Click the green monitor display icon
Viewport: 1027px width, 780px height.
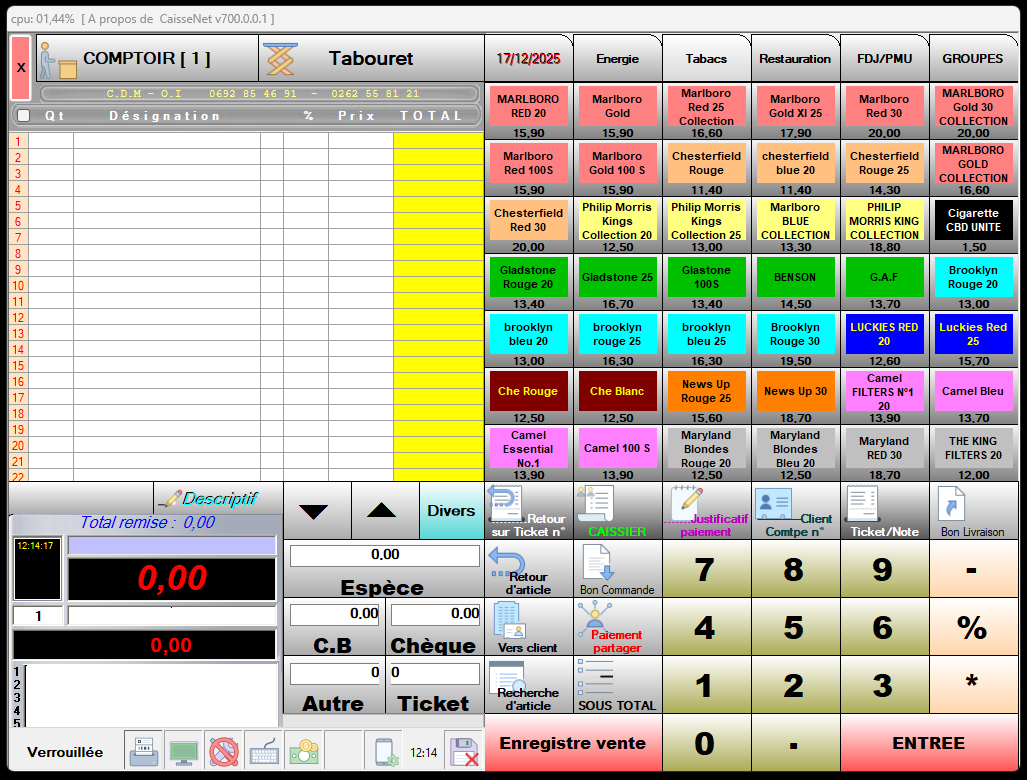click(x=183, y=750)
